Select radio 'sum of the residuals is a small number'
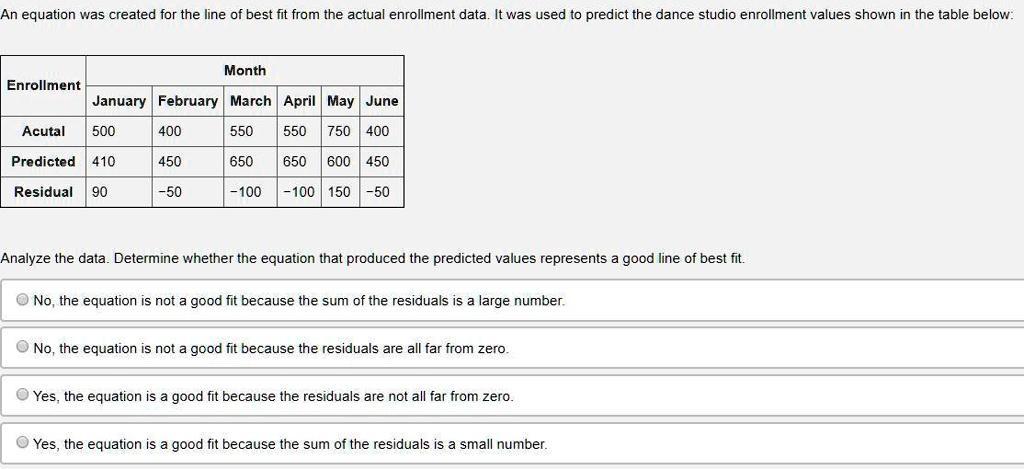The width and height of the screenshot is (1024, 469). pyautogui.click(x=23, y=443)
